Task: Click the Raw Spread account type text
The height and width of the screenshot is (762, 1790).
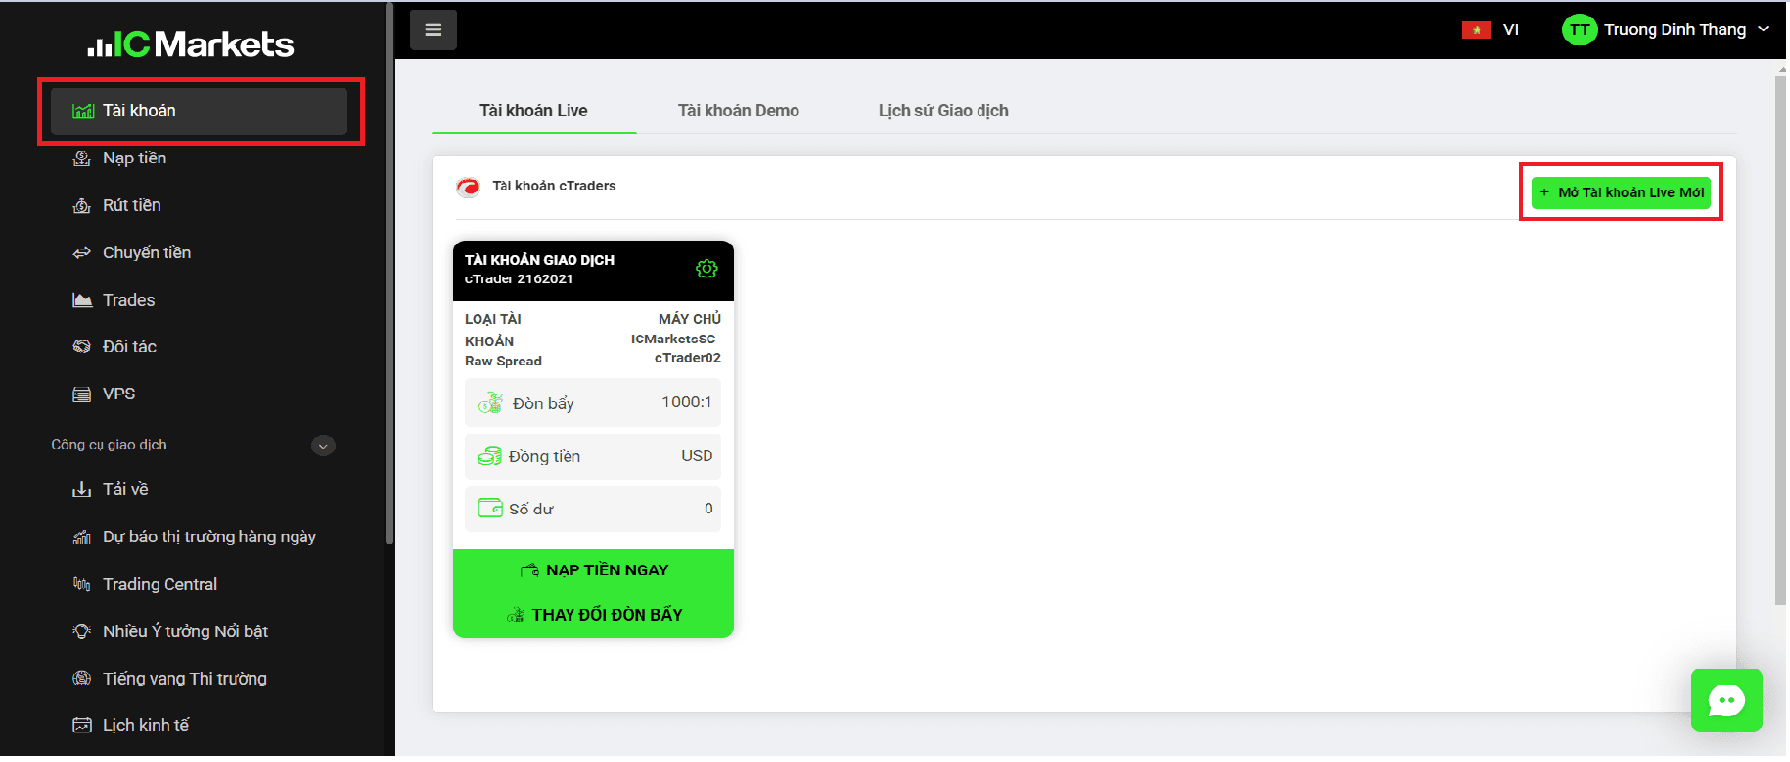Action: click(503, 361)
